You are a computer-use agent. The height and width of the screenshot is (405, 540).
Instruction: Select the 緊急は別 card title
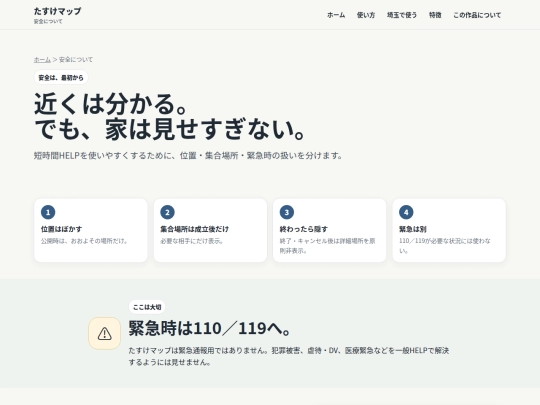(x=413, y=229)
